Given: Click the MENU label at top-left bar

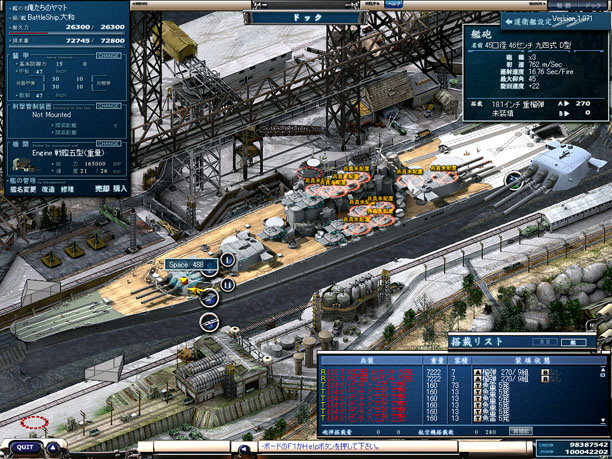Looking at the screenshot, I should [x=138, y=3].
